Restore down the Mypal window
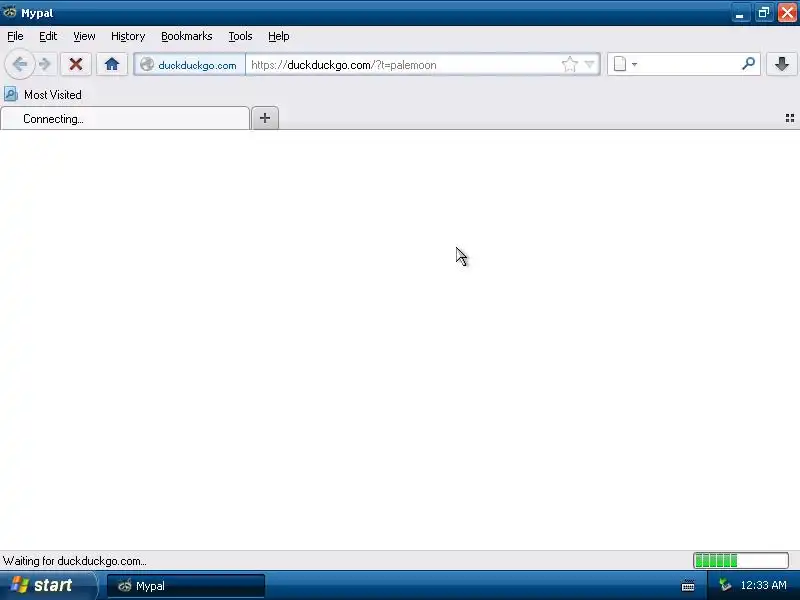 [x=763, y=13]
